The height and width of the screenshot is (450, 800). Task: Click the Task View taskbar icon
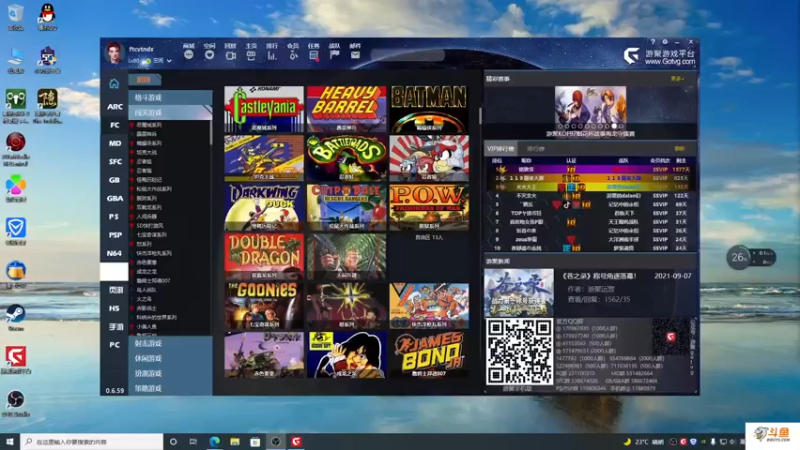(193, 442)
